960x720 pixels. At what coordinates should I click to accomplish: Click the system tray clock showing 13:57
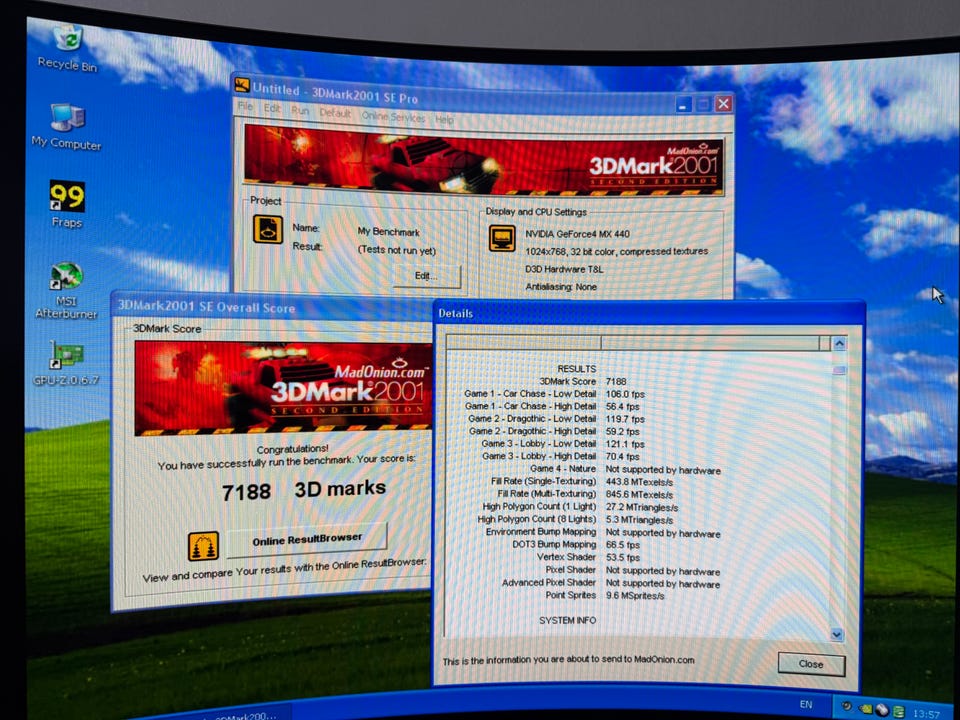[x=926, y=714]
